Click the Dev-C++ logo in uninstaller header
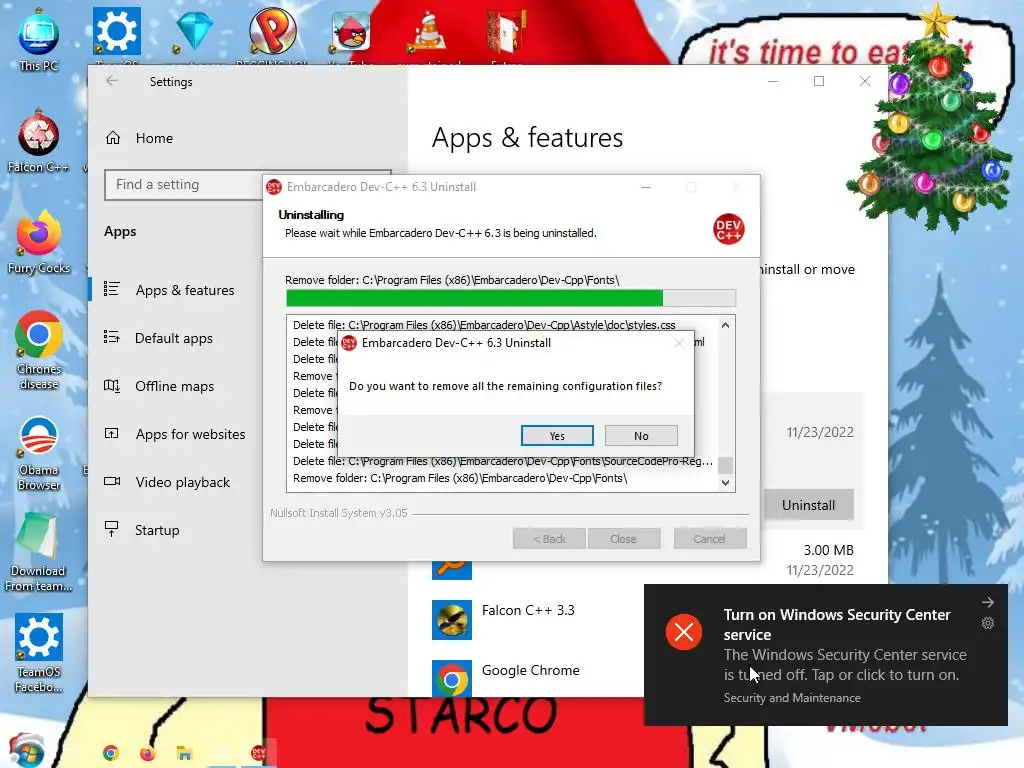Screen dimensions: 1024x768 pos(729,229)
